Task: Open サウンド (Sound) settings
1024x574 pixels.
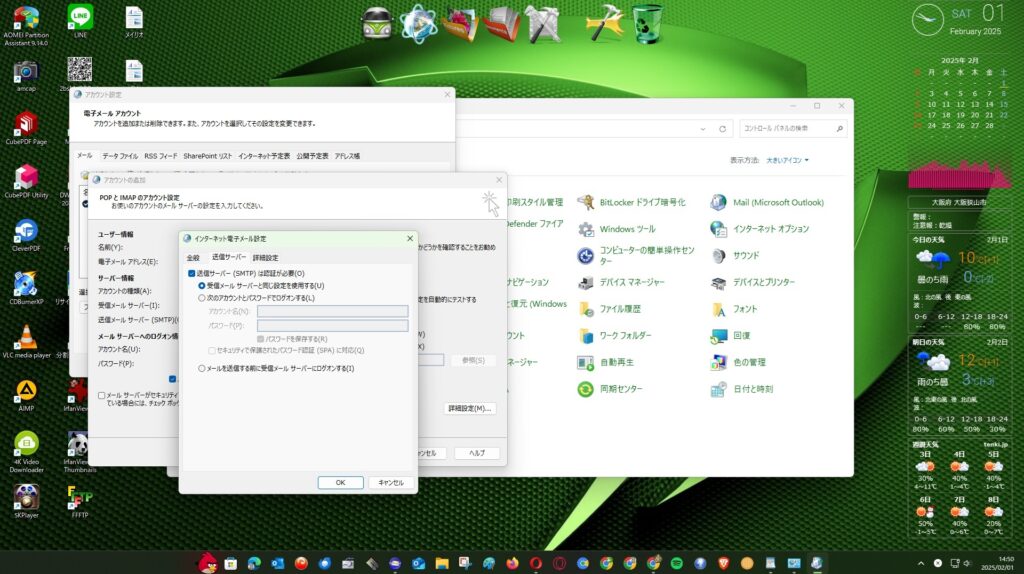Action: click(746, 255)
